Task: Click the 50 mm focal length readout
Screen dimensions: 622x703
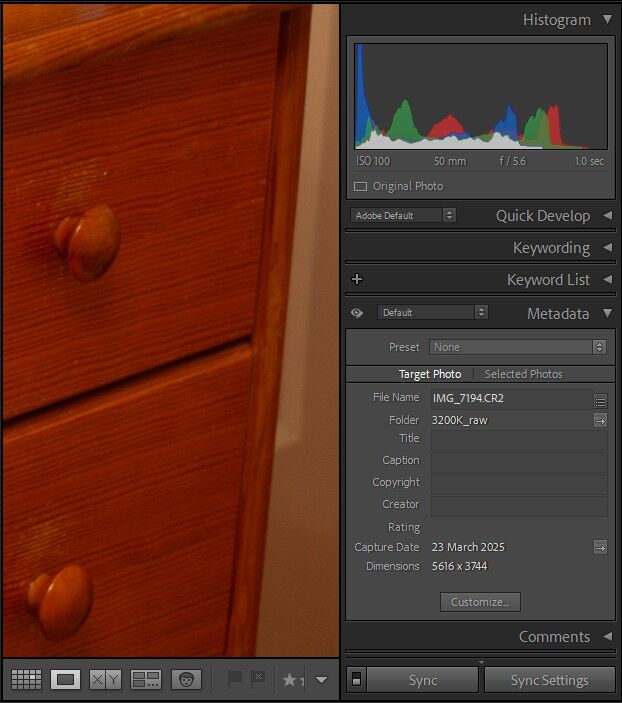Action: coord(450,161)
